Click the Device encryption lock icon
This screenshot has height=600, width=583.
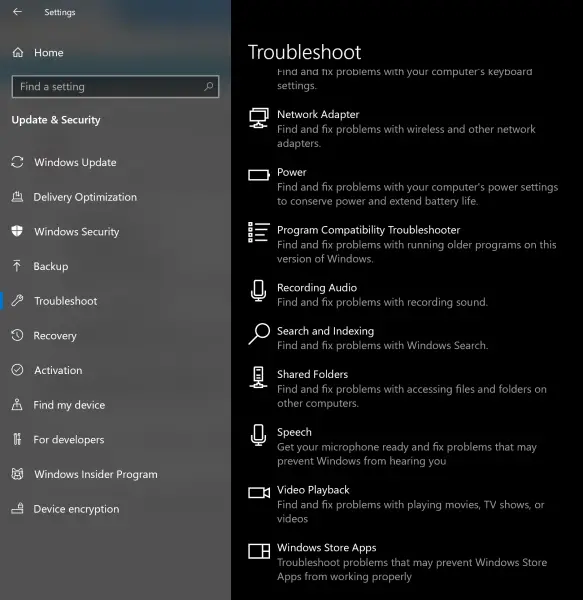(17, 509)
